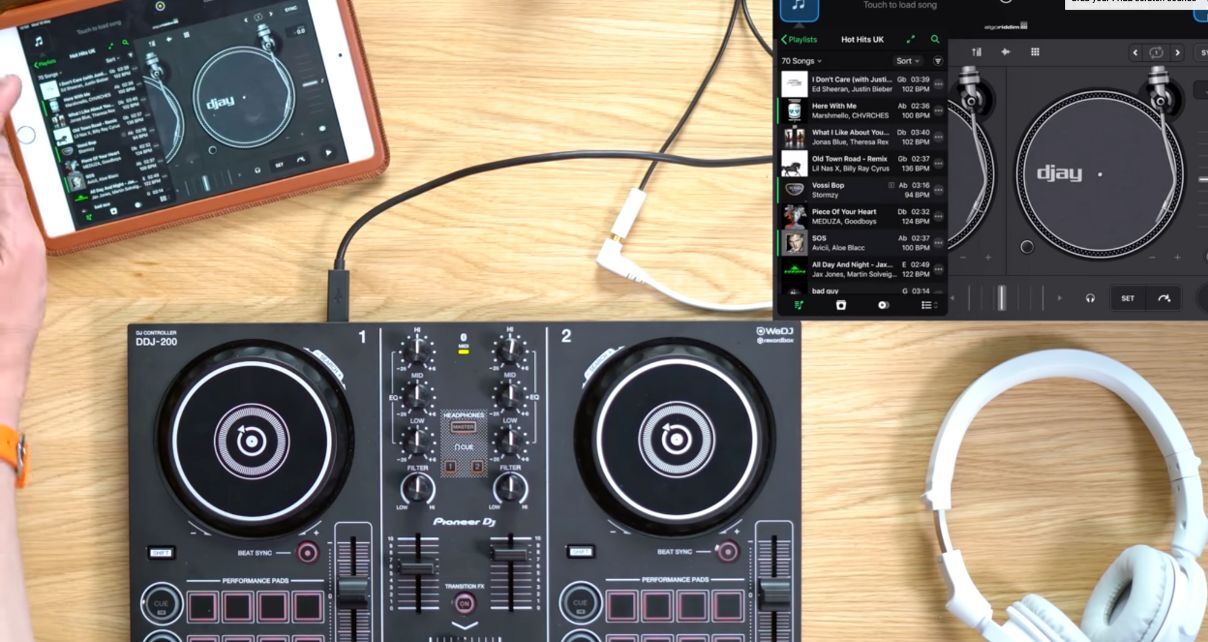Open the performance pads grid icon
This screenshot has width=1208, height=642.
click(x=1035, y=52)
